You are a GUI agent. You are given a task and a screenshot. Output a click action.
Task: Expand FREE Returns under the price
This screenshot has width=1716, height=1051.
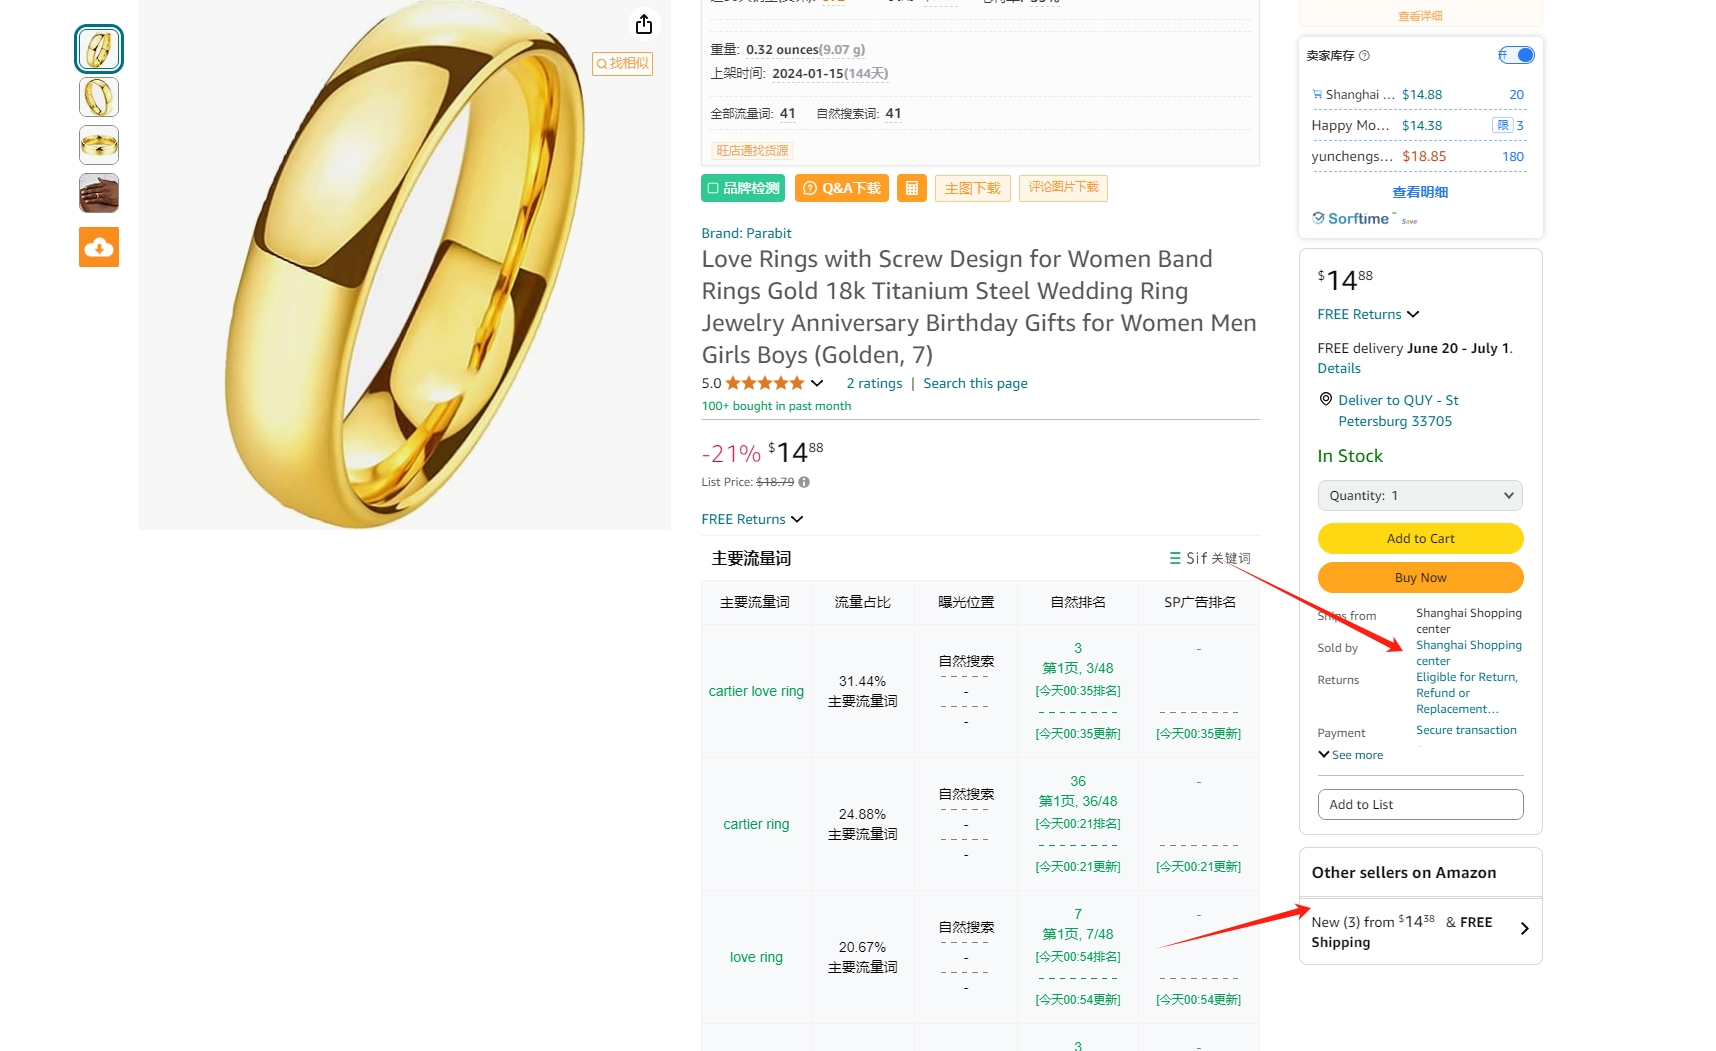[x=752, y=519]
